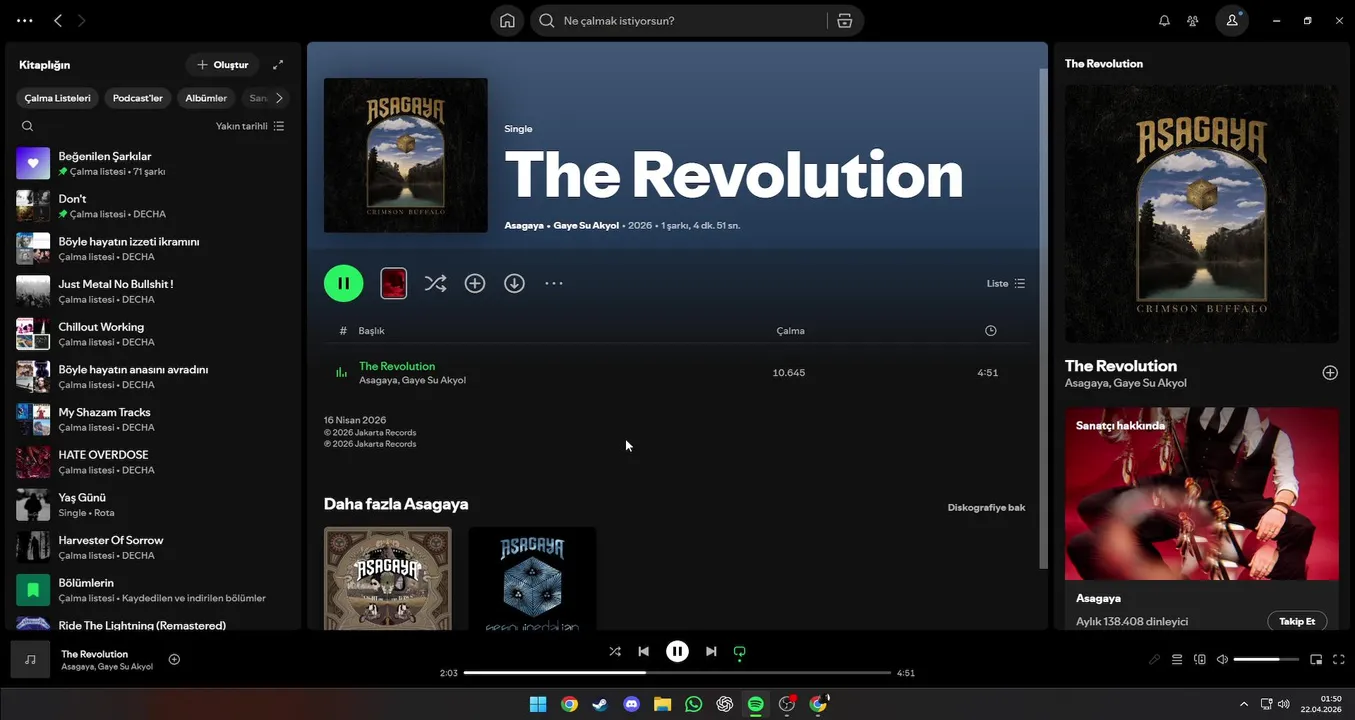Open Steam from the taskbar
The height and width of the screenshot is (720, 1355).
[600, 704]
